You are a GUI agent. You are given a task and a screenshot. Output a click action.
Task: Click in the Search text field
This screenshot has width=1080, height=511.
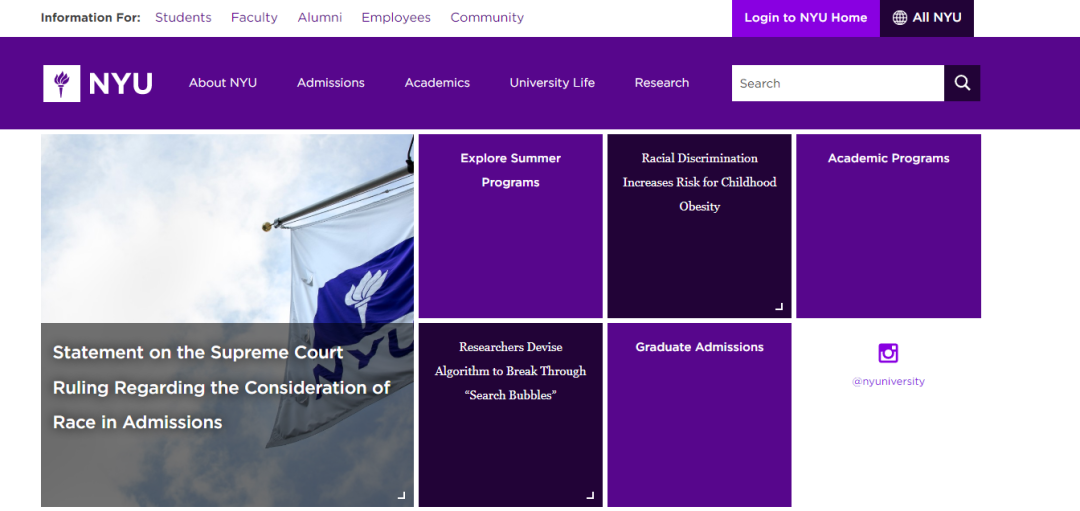coord(838,83)
